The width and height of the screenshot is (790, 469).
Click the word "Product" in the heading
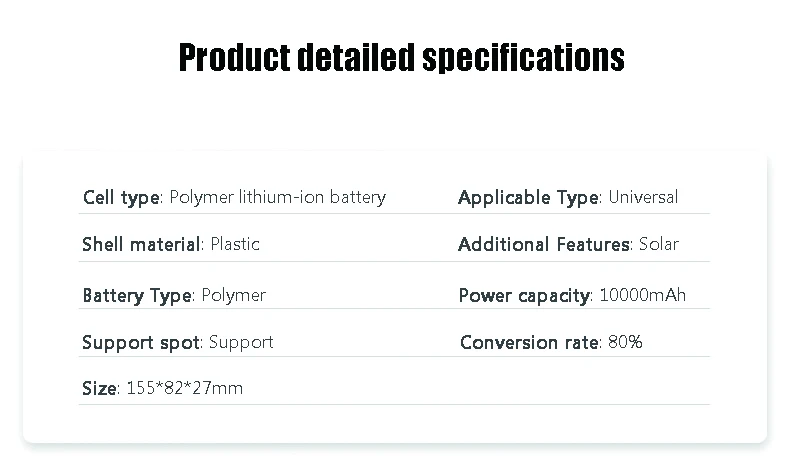tap(234, 58)
